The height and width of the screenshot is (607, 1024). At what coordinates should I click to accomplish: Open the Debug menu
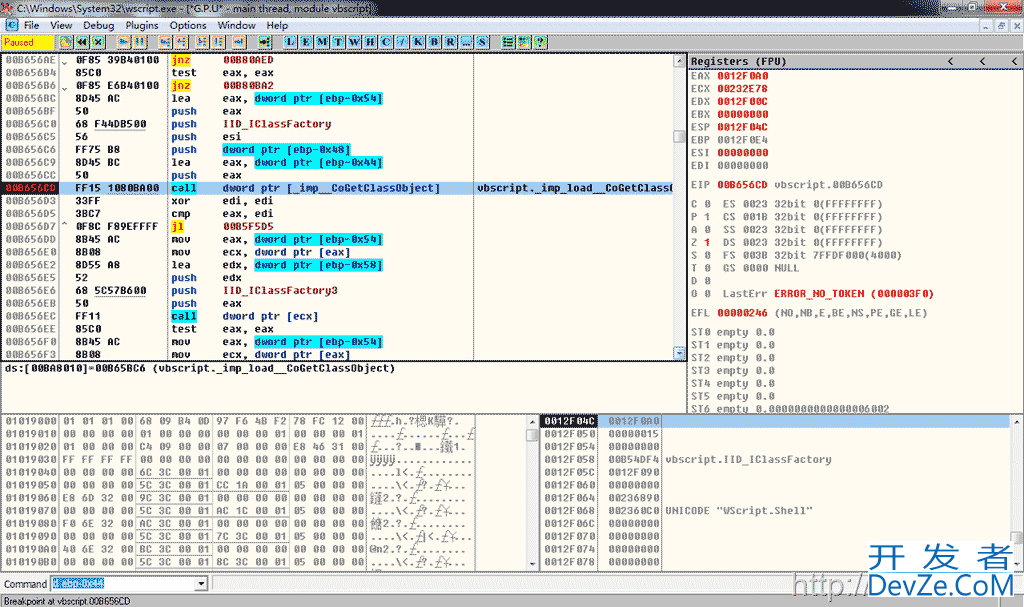(99, 25)
